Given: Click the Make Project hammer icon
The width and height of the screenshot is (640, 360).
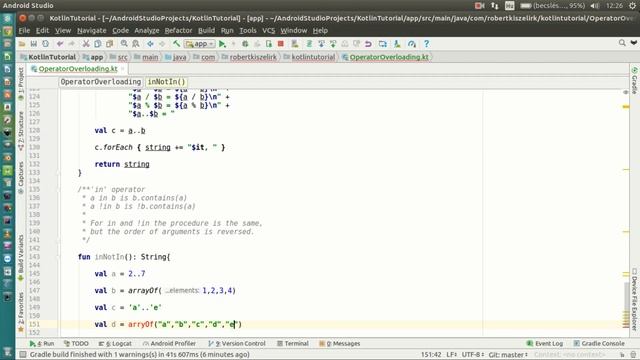Looking at the screenshot, I should point(176,44).
